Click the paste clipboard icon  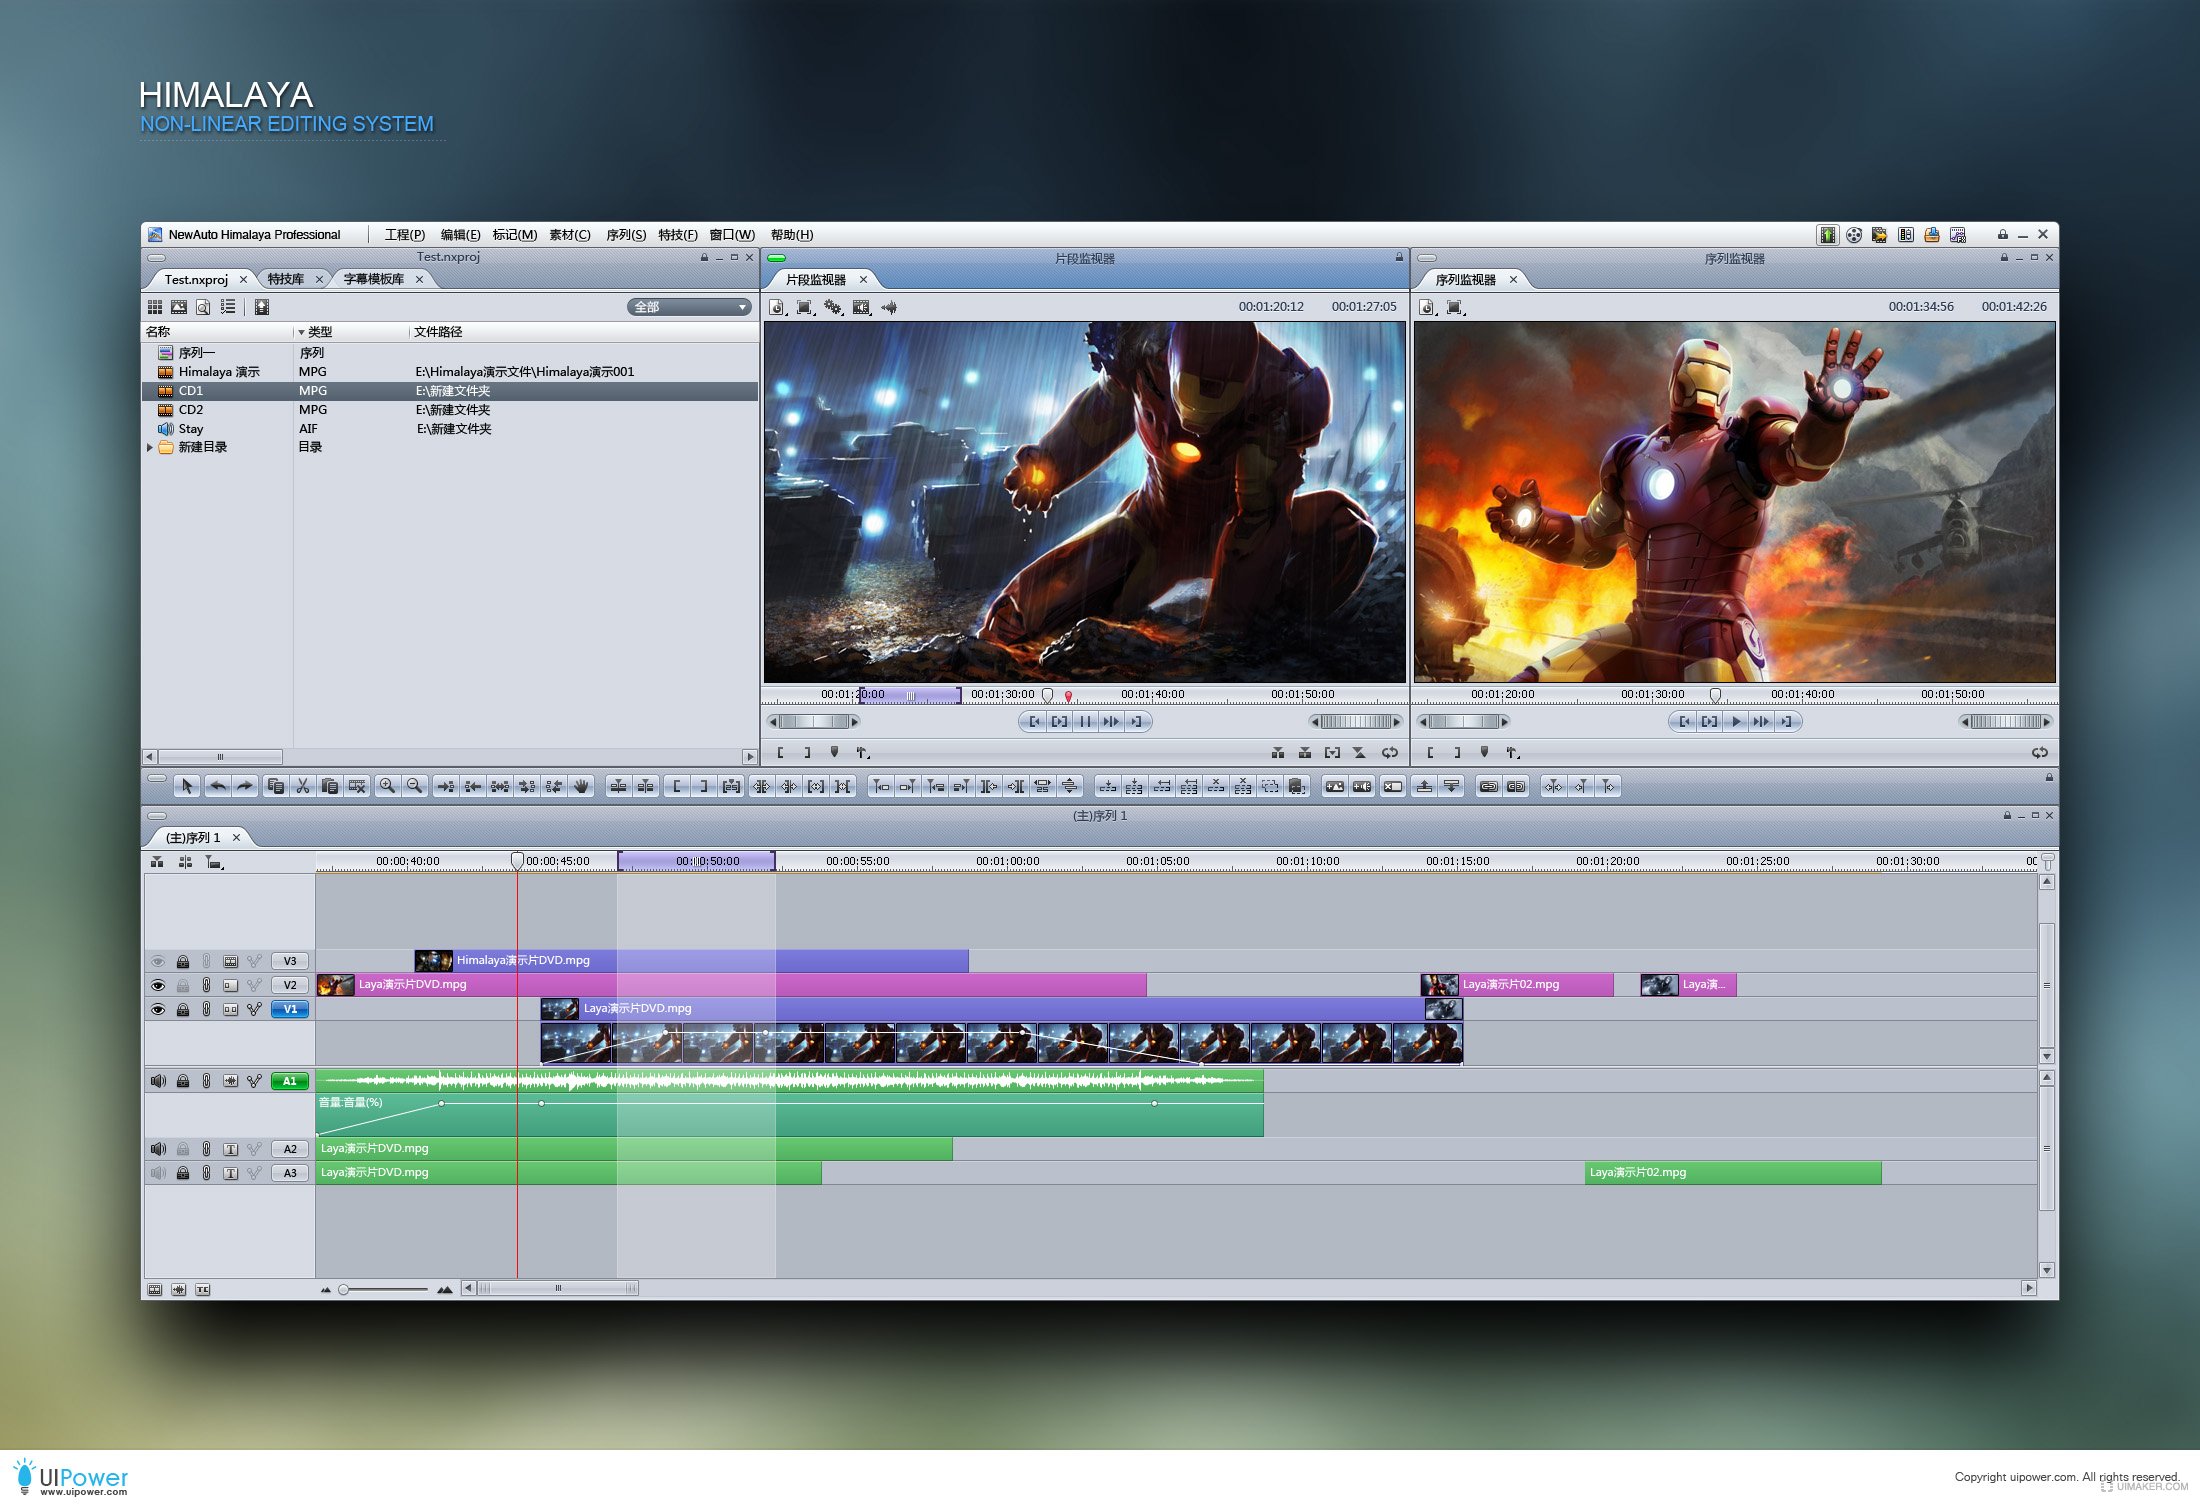330,786
